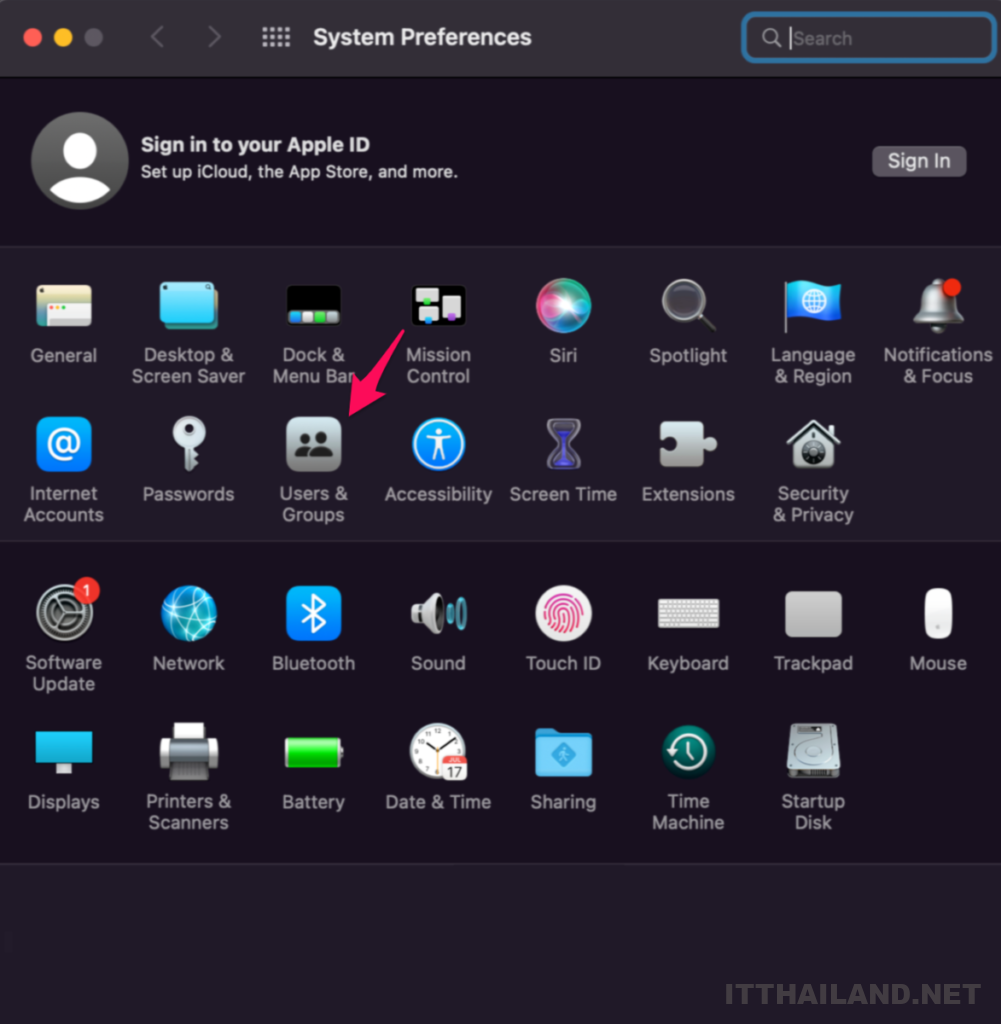The image size is (1001, 1024).
Task: Open Startup Disk settings
Action: point(813,751)
